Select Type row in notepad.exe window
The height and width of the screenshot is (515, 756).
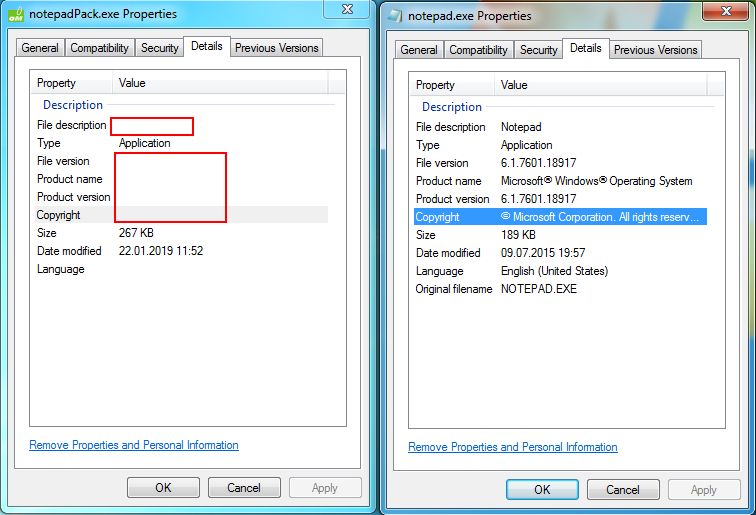560,145
